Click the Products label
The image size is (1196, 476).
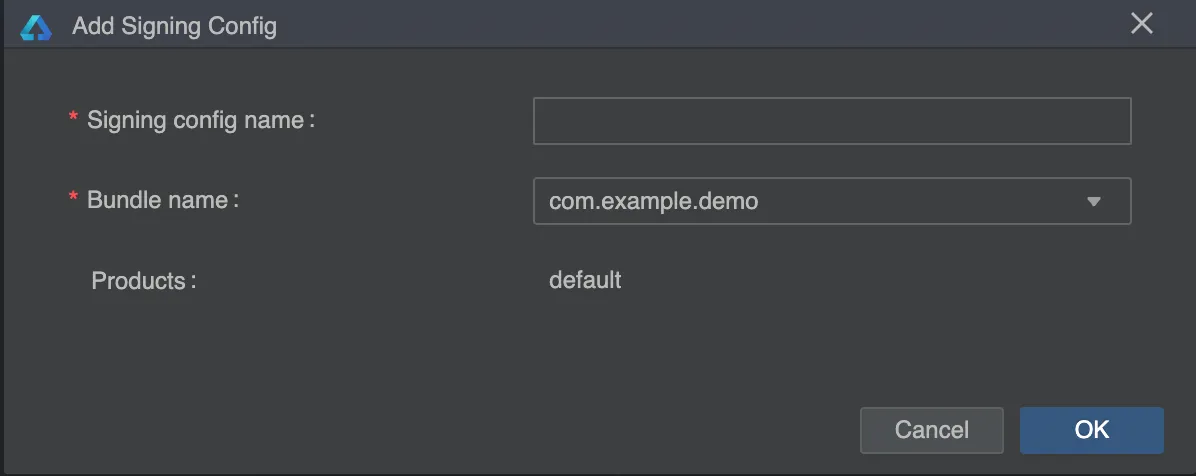pyautogui.click(x=138, y=281)
